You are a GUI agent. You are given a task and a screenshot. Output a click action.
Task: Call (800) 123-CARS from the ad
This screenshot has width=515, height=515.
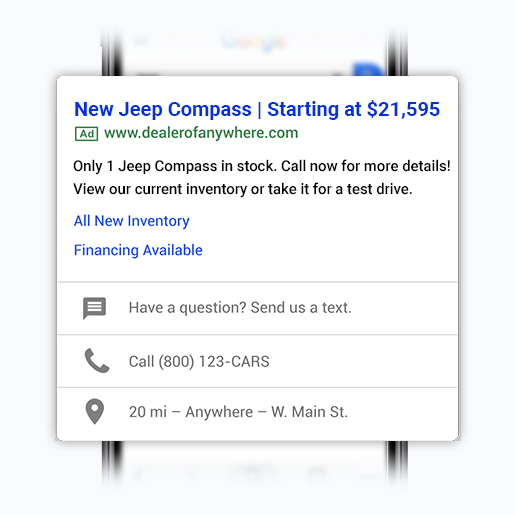[x=199, y=362]
